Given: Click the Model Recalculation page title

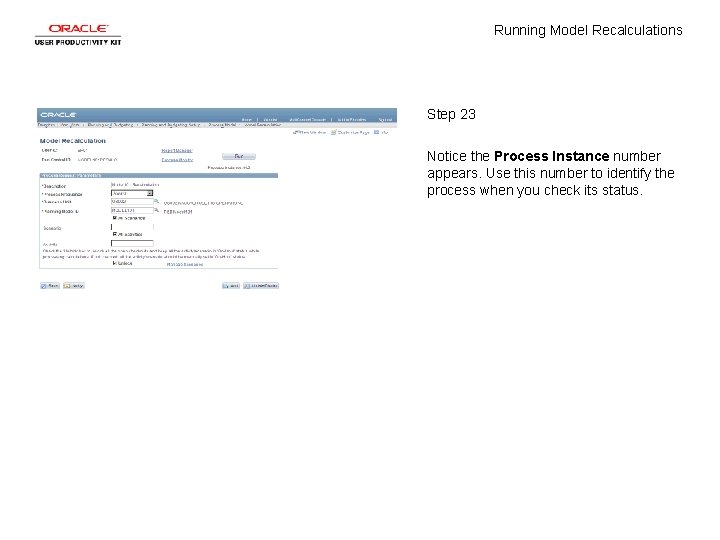Looking at the screenshot, I should tap(73, 141).
